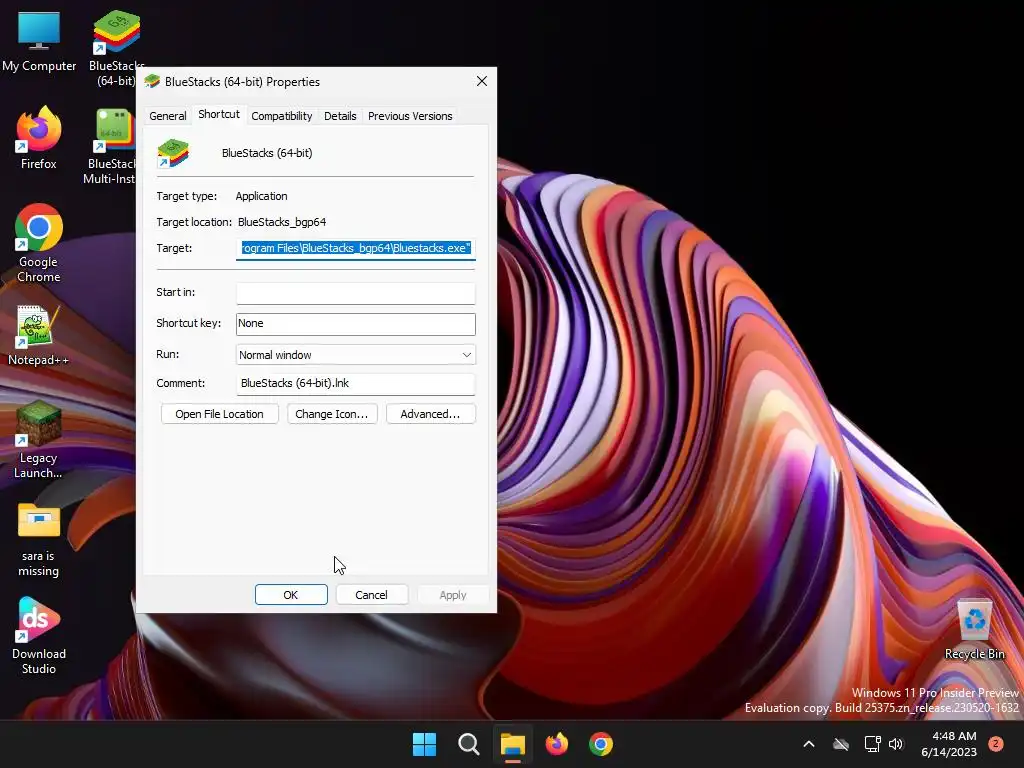Viewport: 1024px width, 768px height.
Task: Open clock and date flyout
Action: pos(949,744)
